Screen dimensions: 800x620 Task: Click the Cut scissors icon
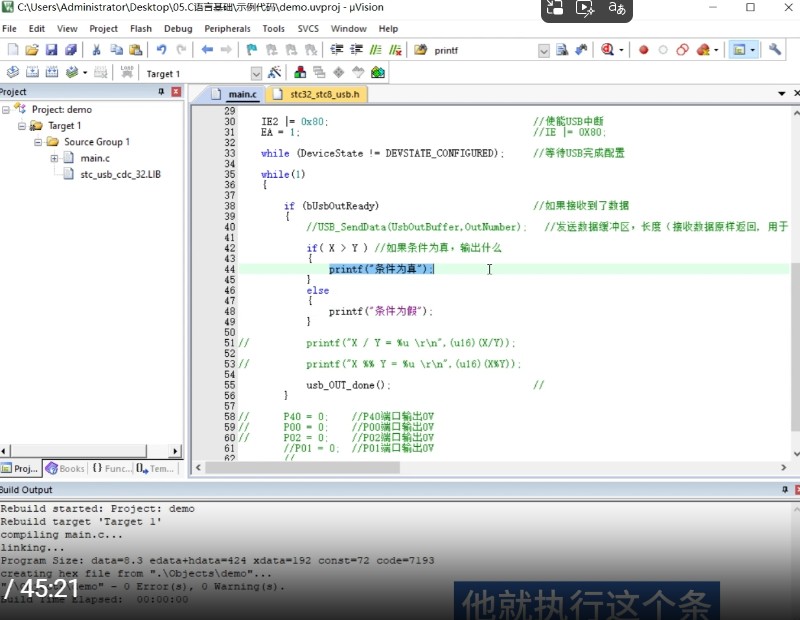[x=97, y=50]
